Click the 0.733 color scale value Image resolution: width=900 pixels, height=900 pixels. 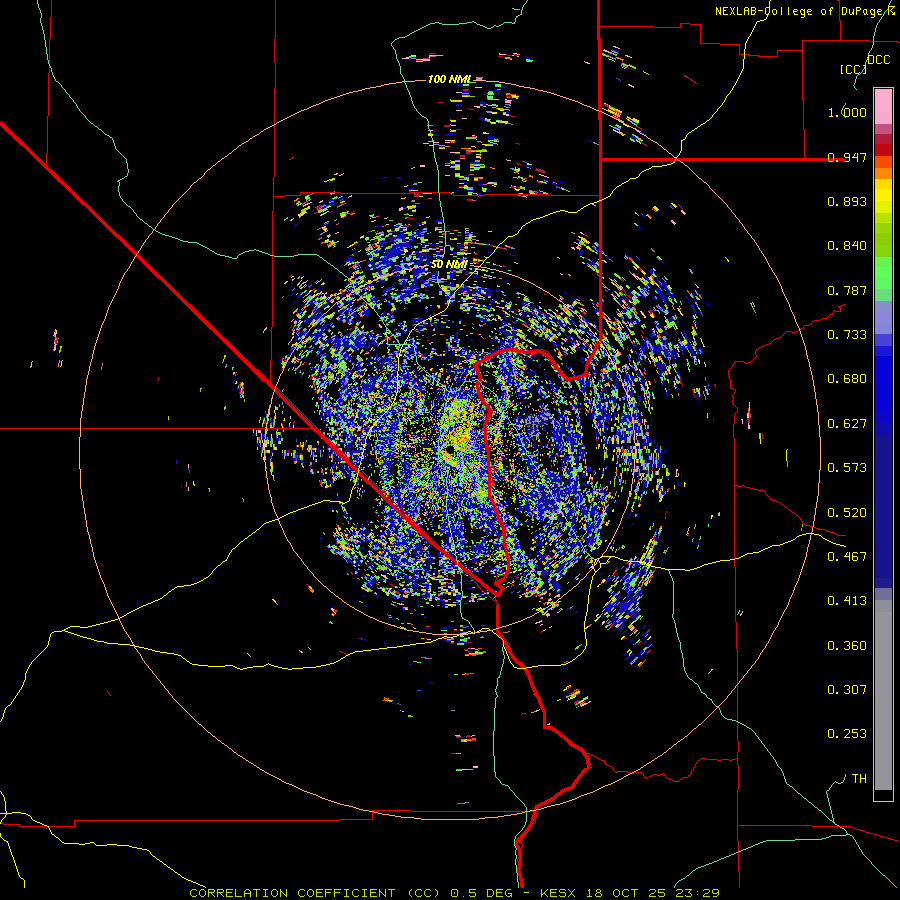pyautogui.click(x=847, y=335)
